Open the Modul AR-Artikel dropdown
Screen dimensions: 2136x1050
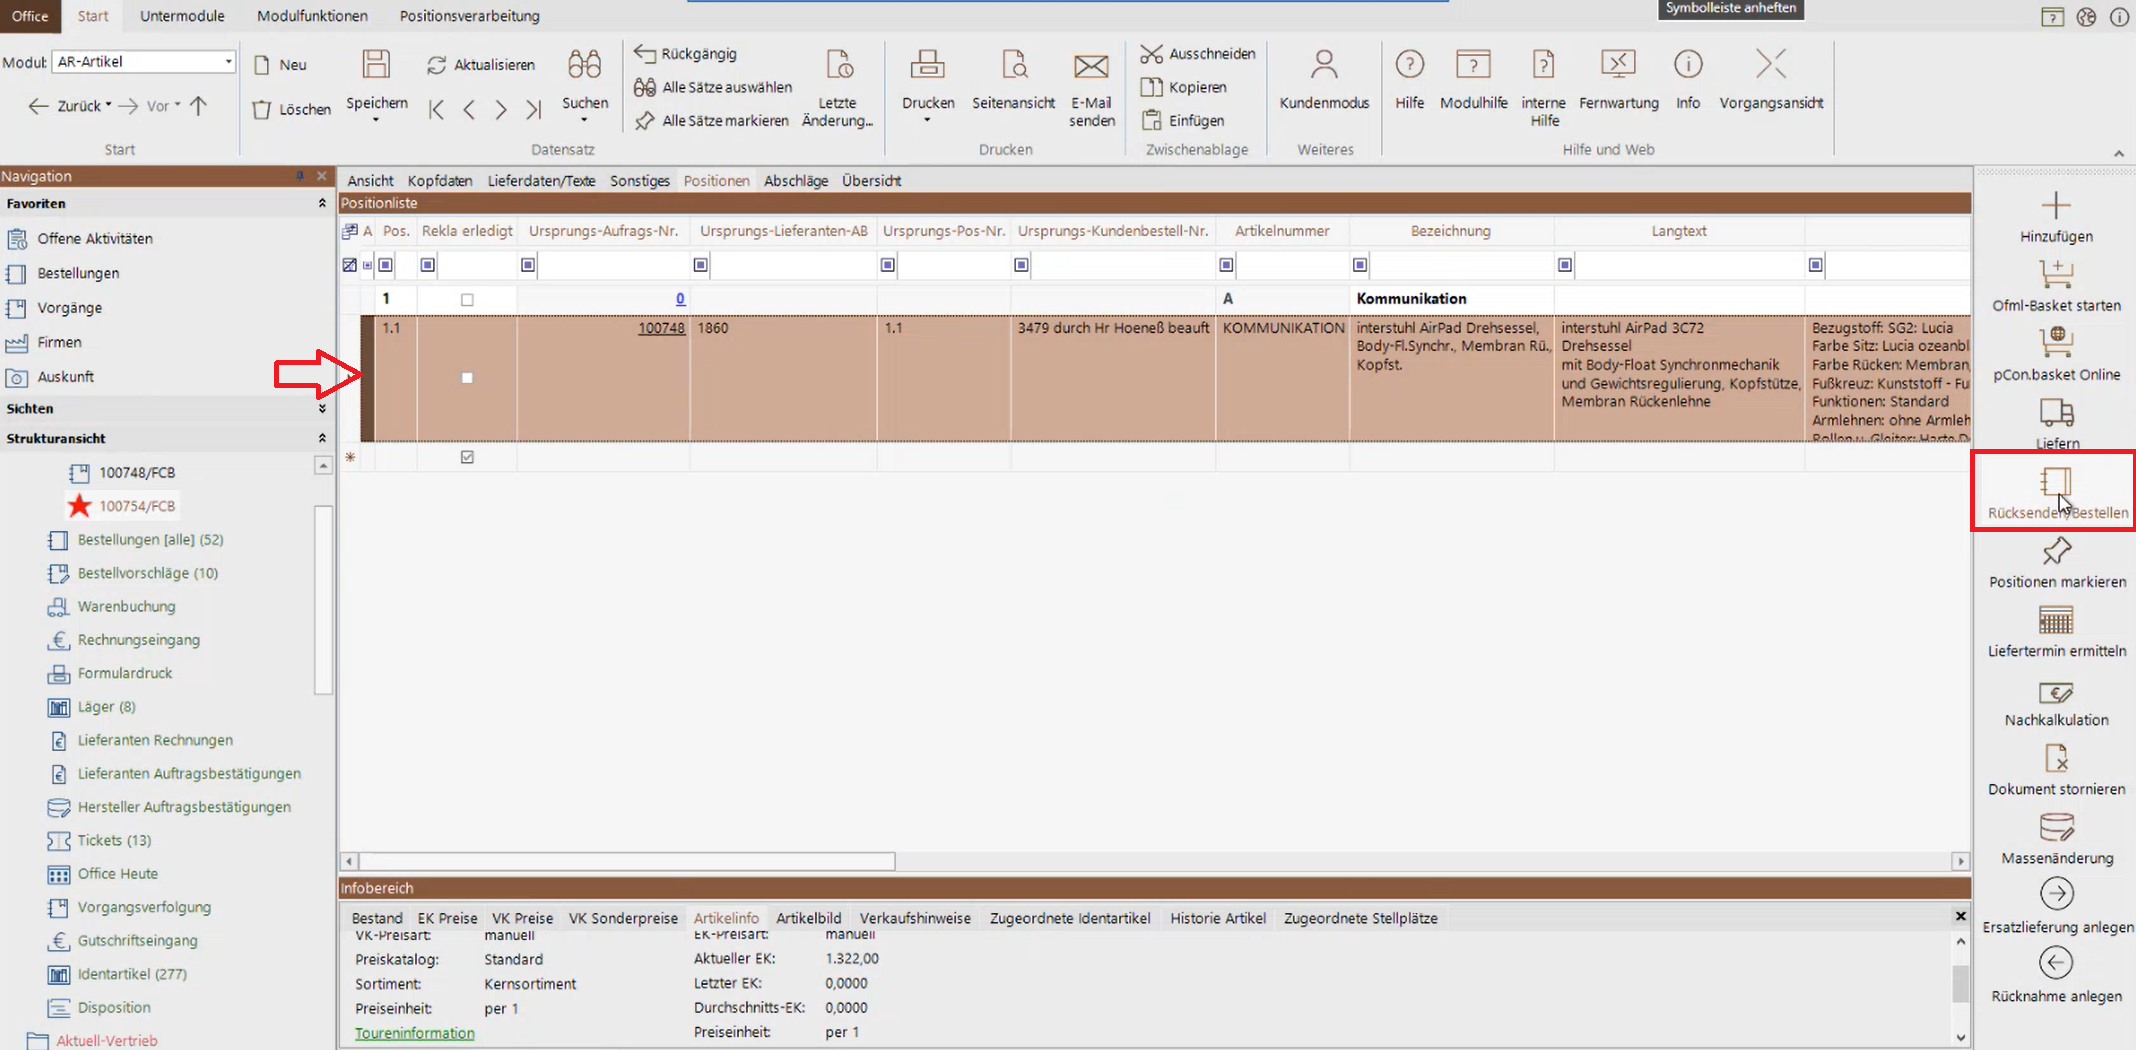[x=228, y=62]
